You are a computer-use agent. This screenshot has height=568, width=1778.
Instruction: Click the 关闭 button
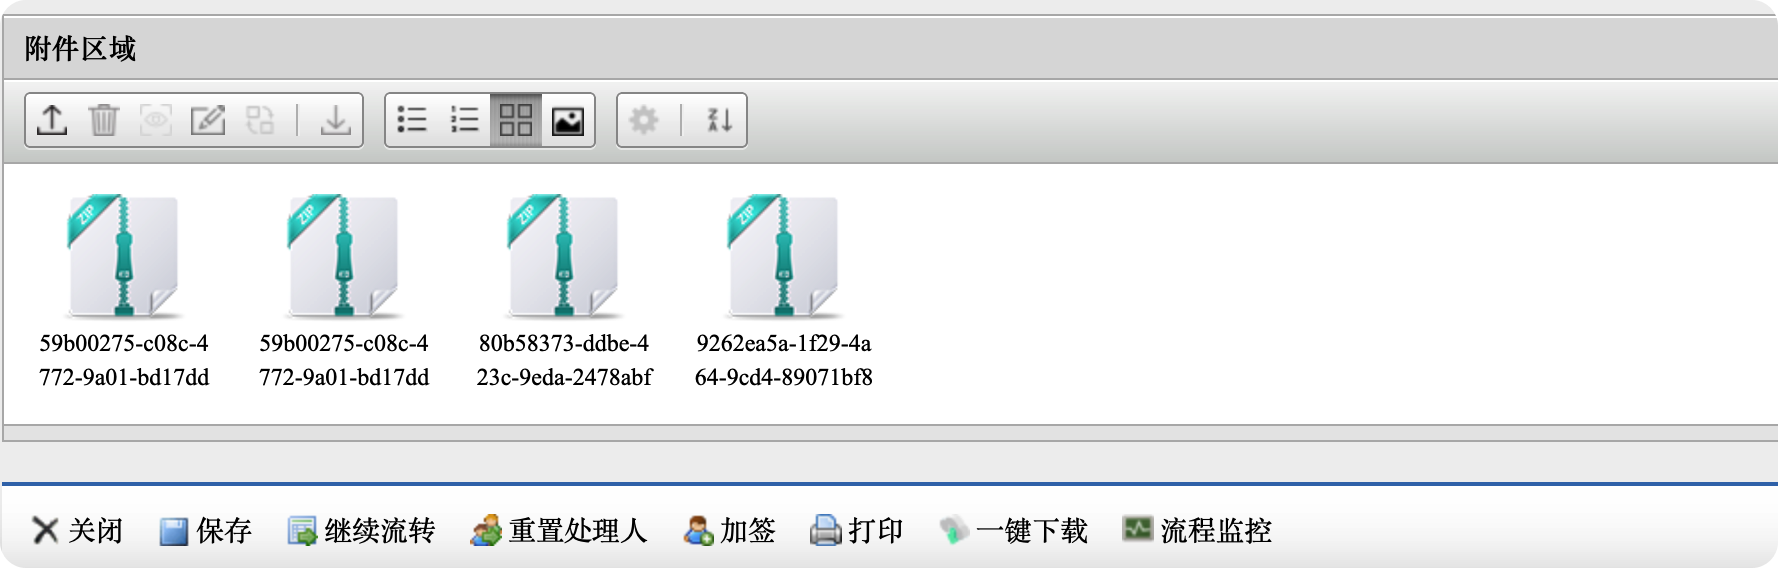(x=77, y=530)
